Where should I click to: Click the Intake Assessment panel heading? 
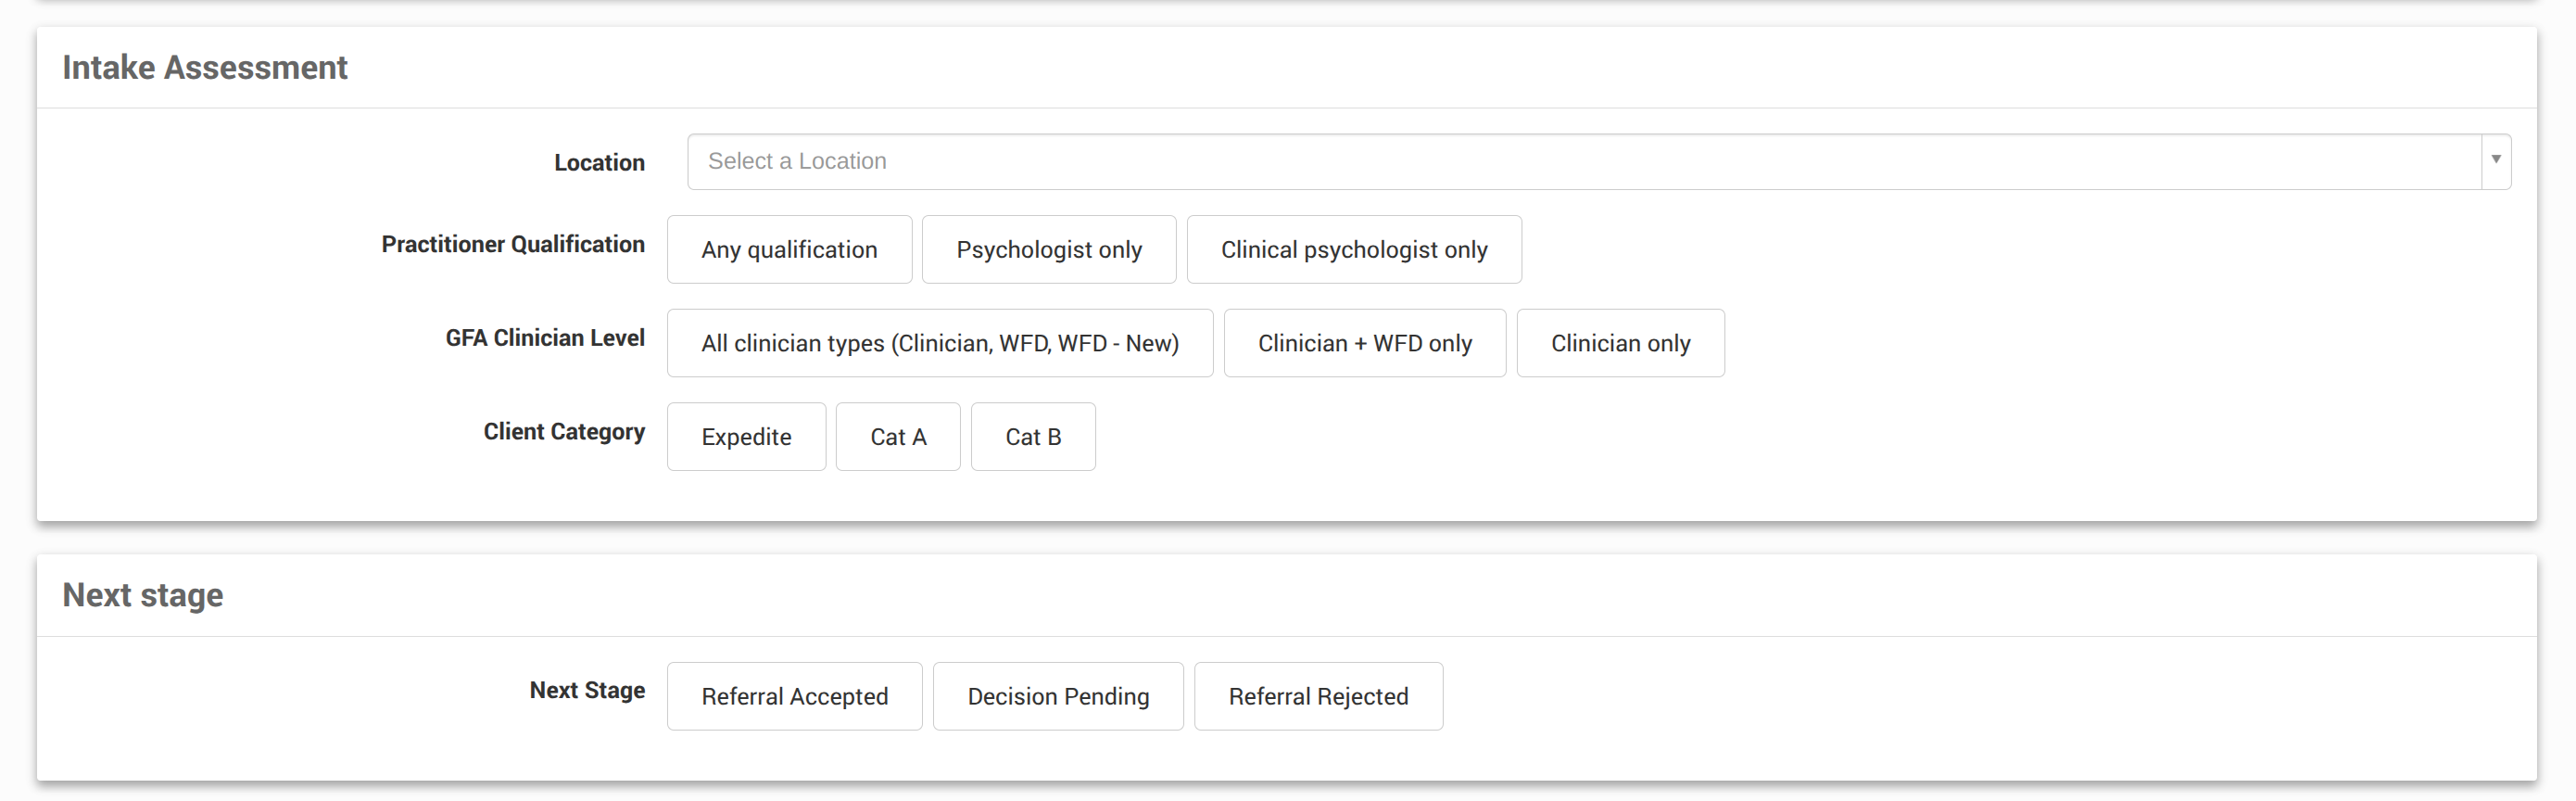[x=205, y=67]
